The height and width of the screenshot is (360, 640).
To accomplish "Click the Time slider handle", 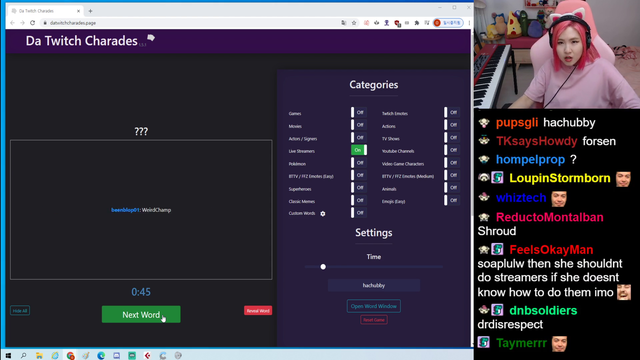I will pyautogui.click(x=323, y=267).
